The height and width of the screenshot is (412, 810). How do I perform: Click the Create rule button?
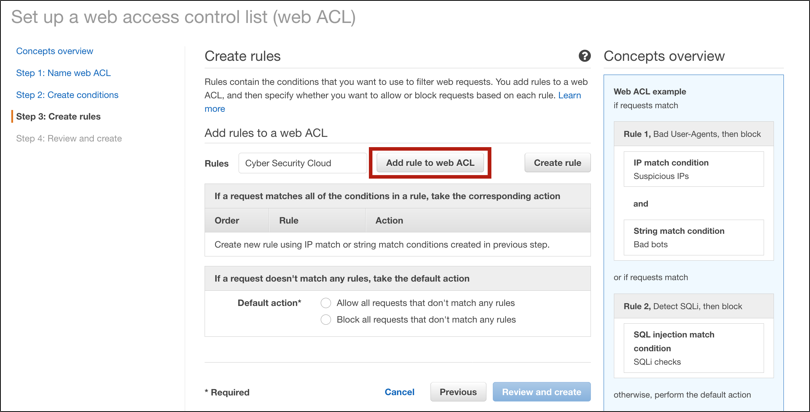click(x=557, y=163)
